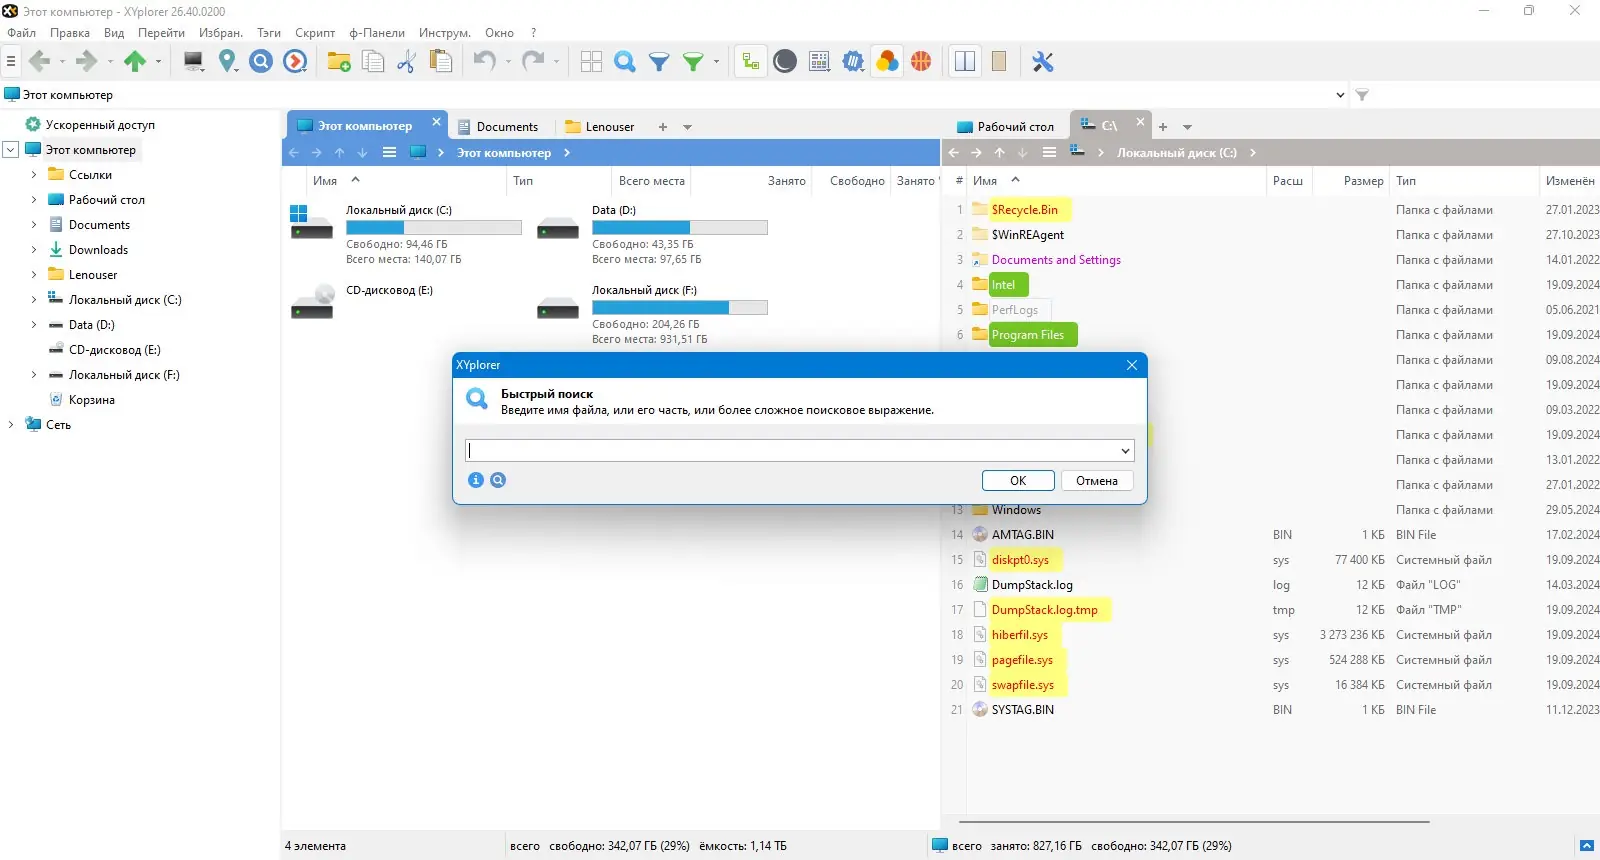The height and width of the screenshot is (860, 1600).
Task: Click the Локальный диск (F:) usage bar
Action: tap(680, 307)
